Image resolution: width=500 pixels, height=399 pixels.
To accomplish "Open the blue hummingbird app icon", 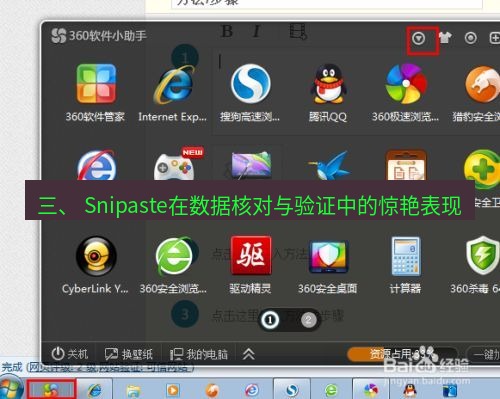I will coord(329,165).
